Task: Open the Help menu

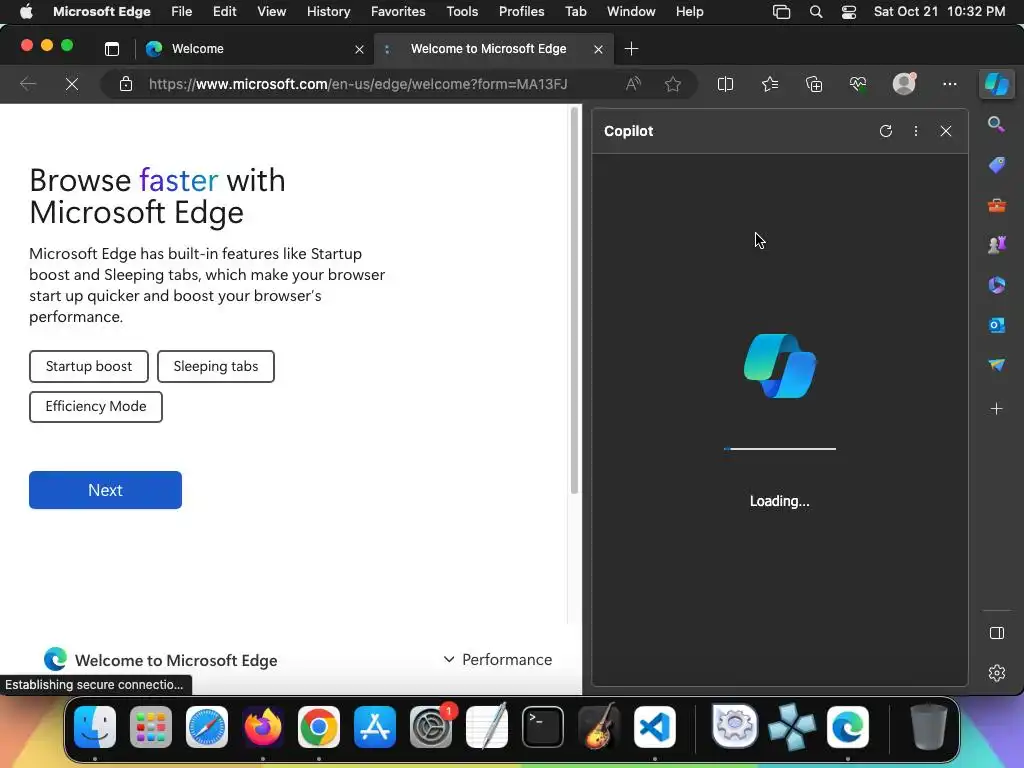Action: tap(690, 12)
